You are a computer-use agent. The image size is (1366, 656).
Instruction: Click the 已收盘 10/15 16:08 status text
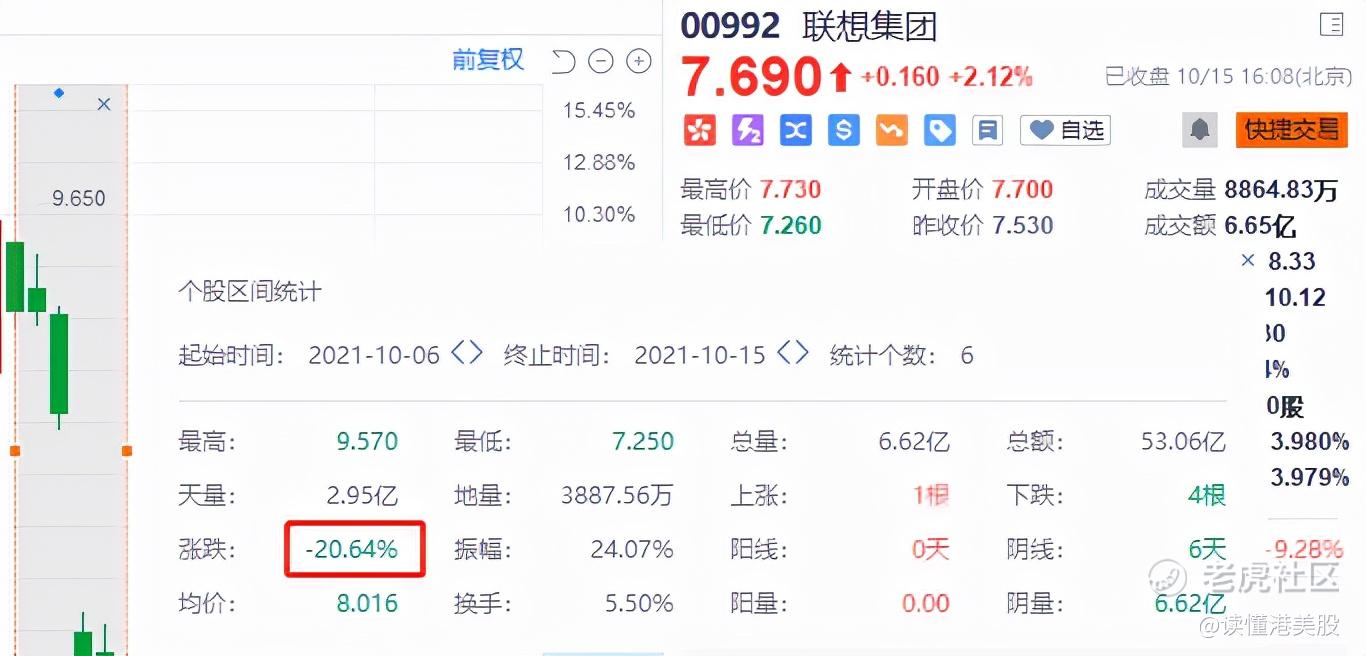point(1228,77)
